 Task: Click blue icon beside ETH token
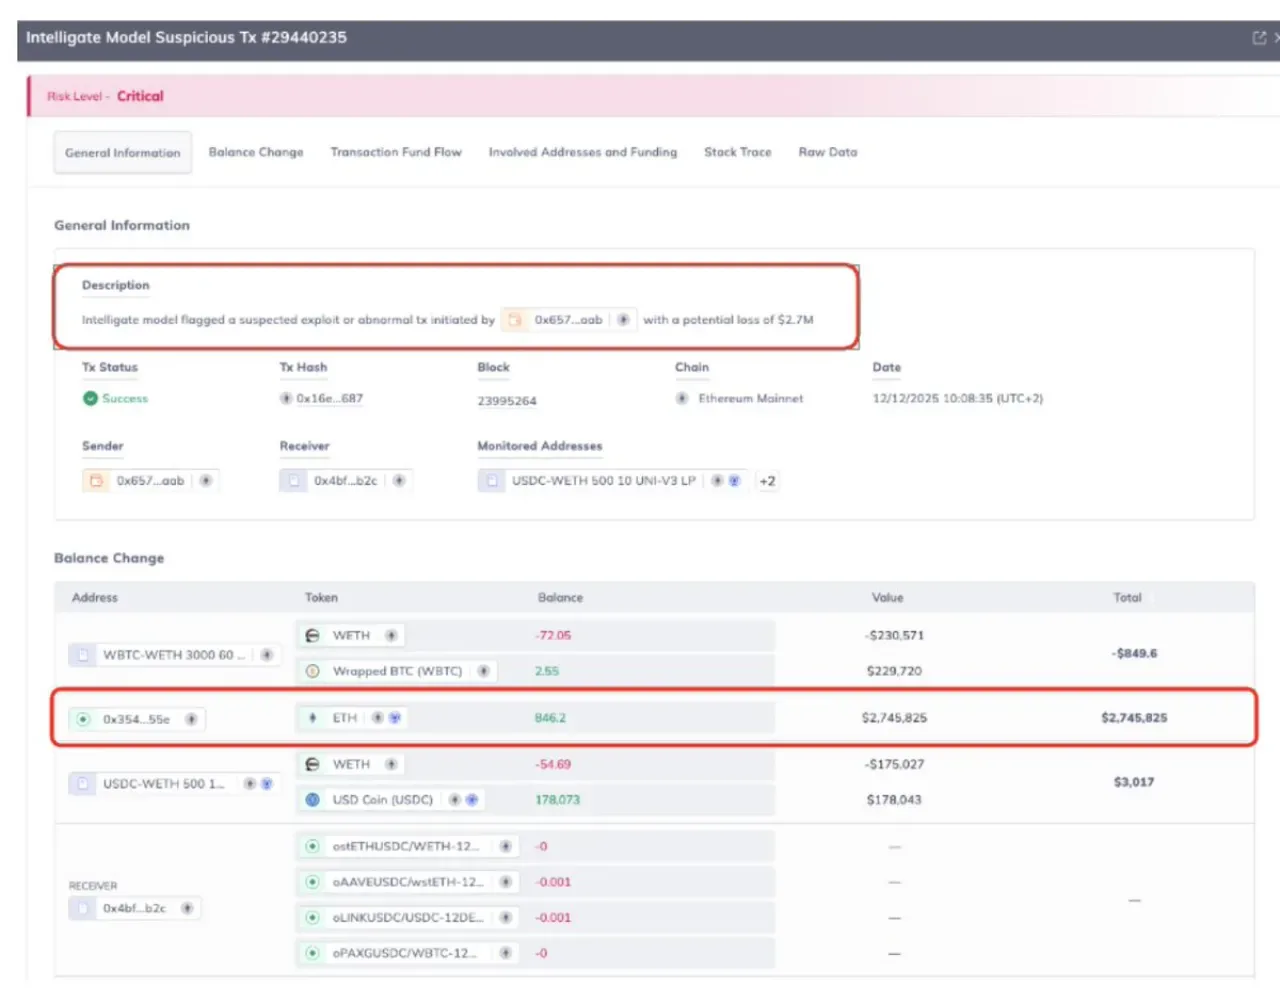pyautogui.click(x=394, y=718)
